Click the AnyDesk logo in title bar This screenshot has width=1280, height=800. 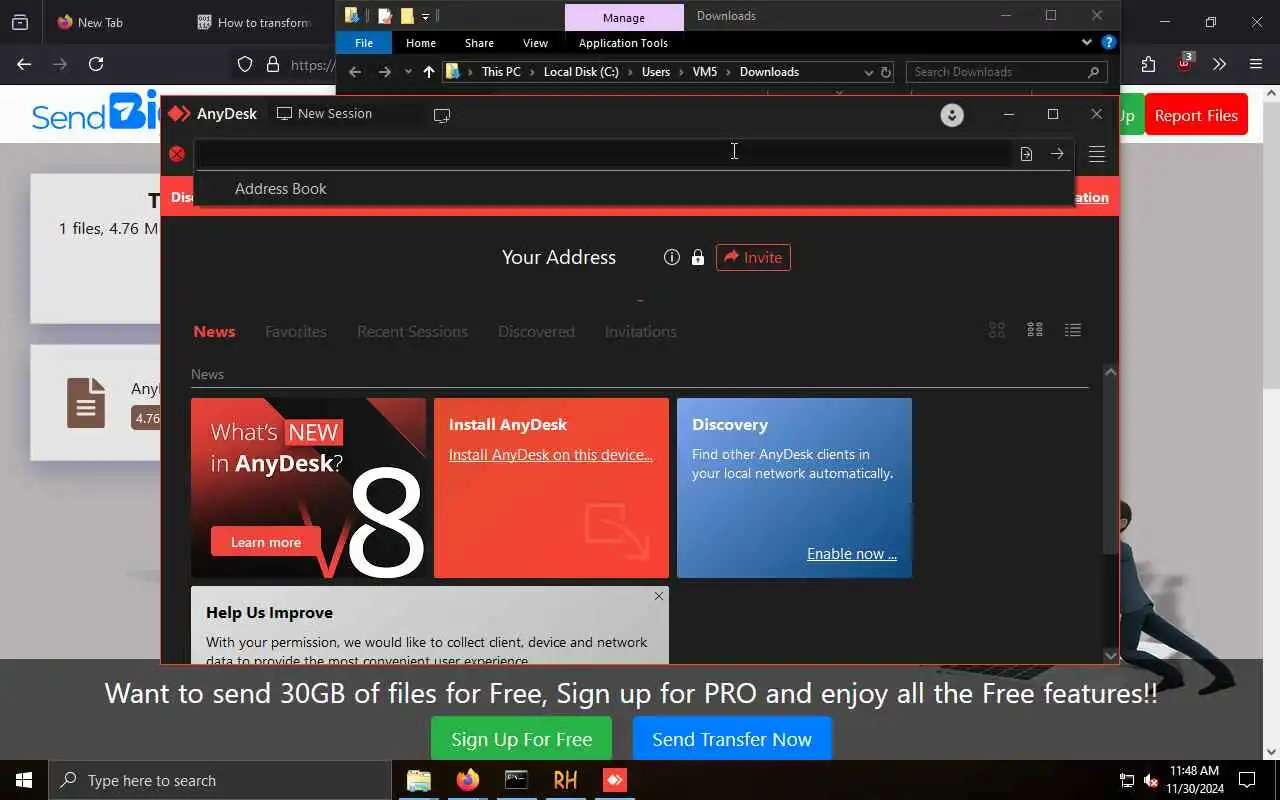pos(179,114)
